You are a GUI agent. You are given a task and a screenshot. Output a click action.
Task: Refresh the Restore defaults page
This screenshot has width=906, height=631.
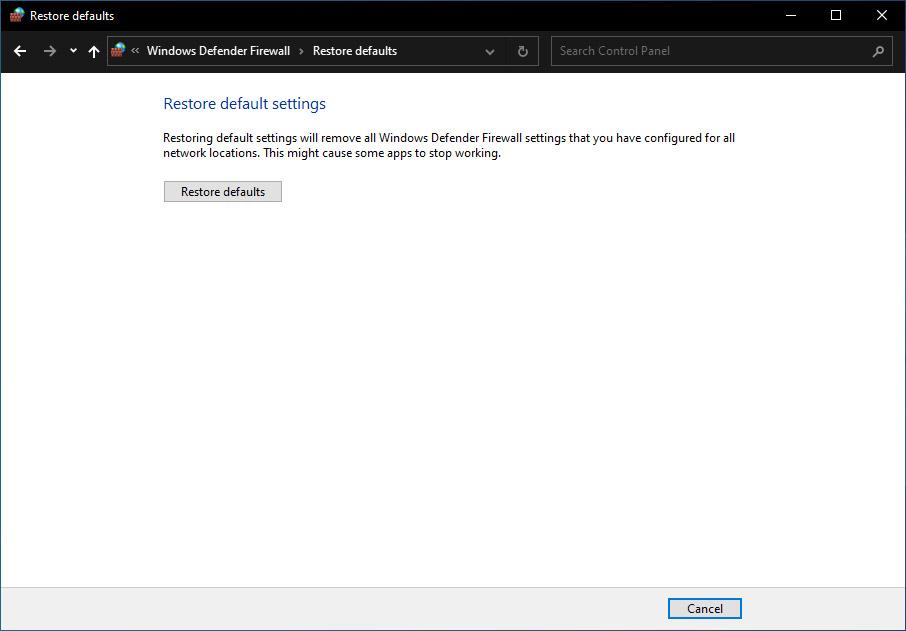coord(522,51)
